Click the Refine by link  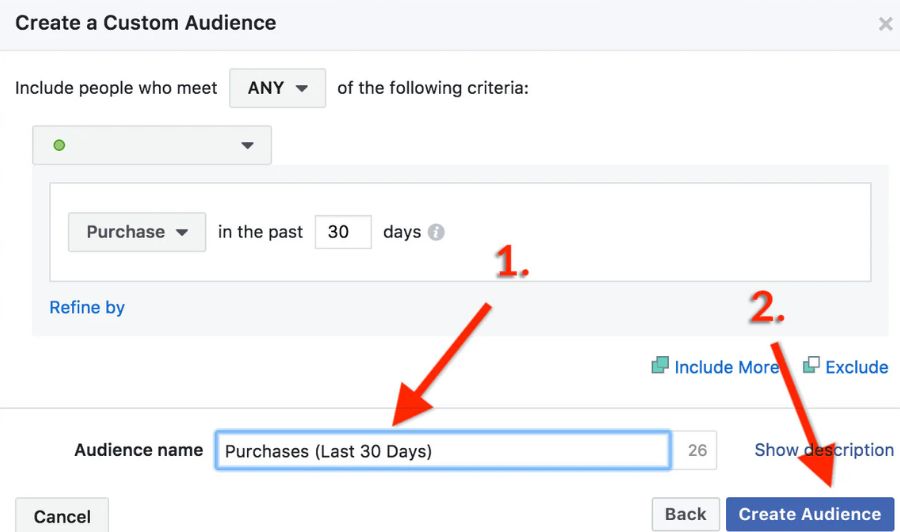(x=87, y=308)
